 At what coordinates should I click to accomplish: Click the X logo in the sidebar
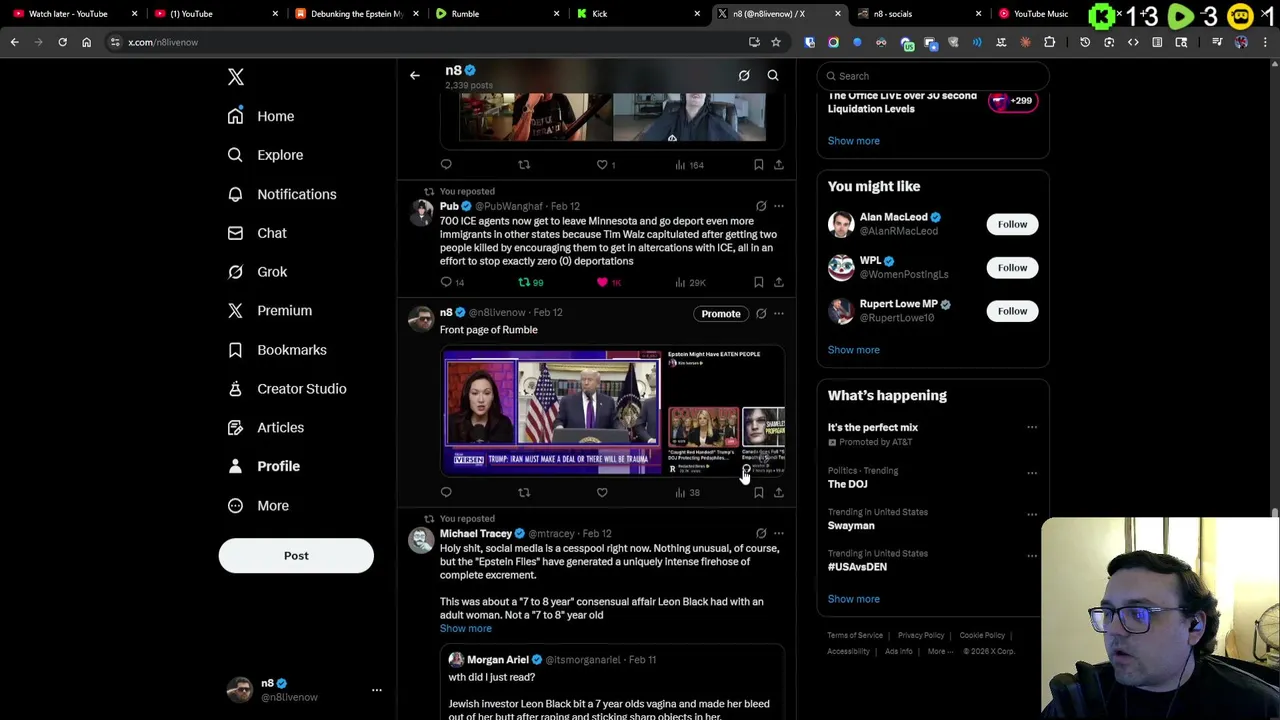point(236,77)
